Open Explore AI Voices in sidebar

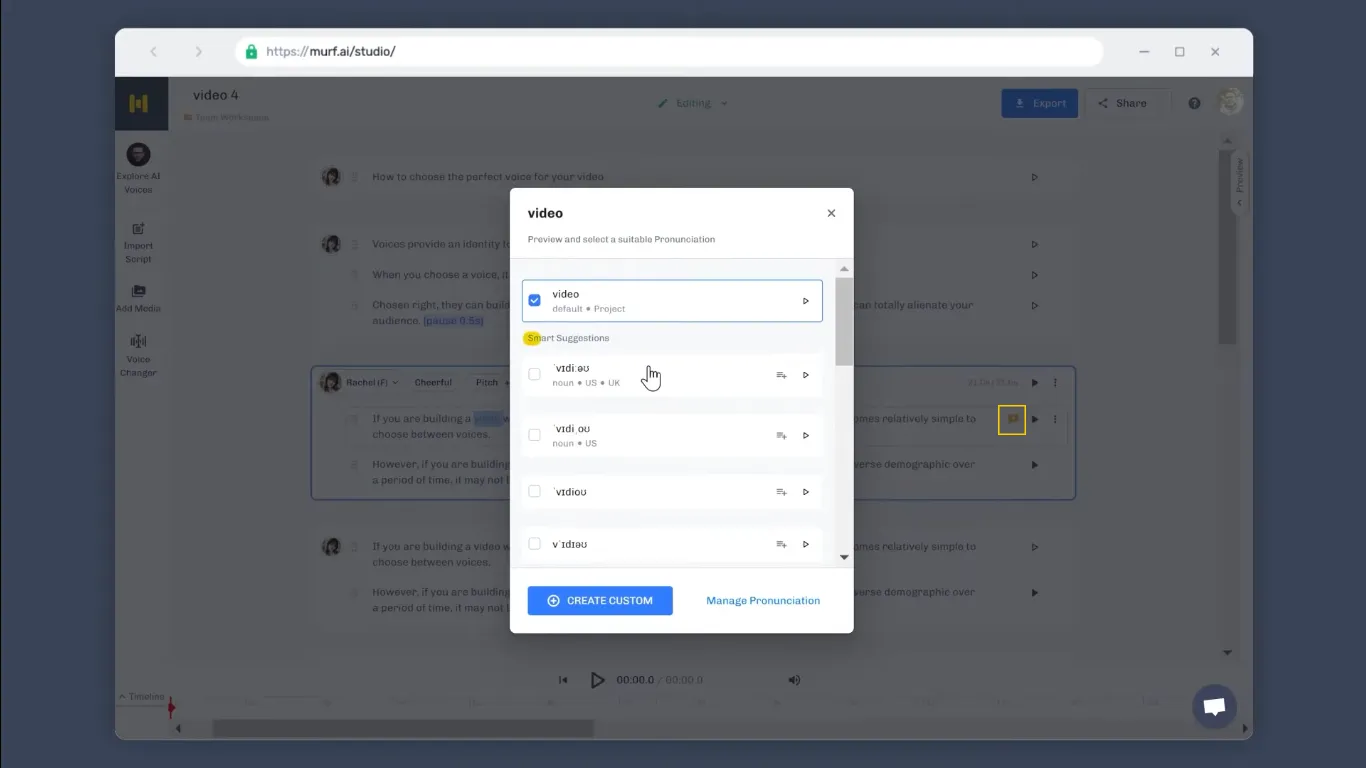pos(138,168)
